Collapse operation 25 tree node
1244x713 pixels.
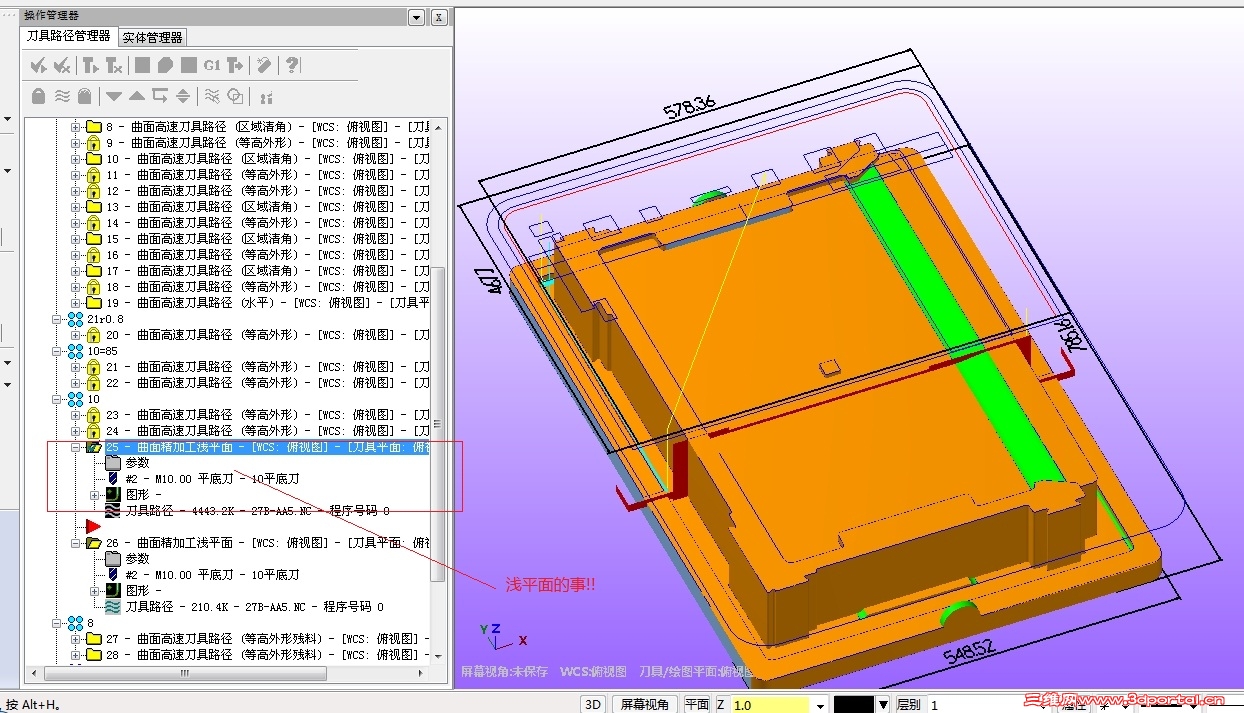[75, 447]
